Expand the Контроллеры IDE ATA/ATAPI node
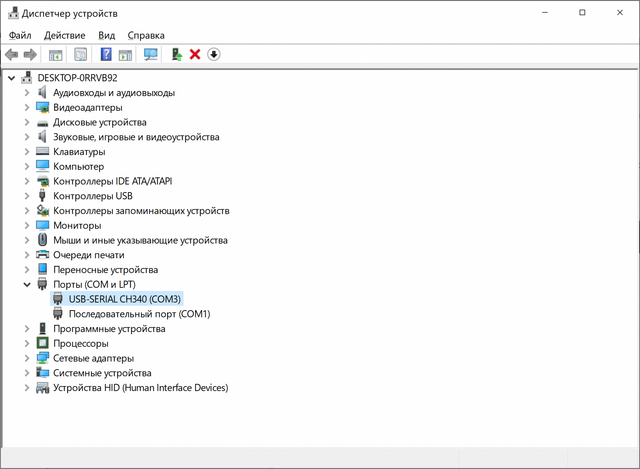The image size is (640, 469). [27, 181]
